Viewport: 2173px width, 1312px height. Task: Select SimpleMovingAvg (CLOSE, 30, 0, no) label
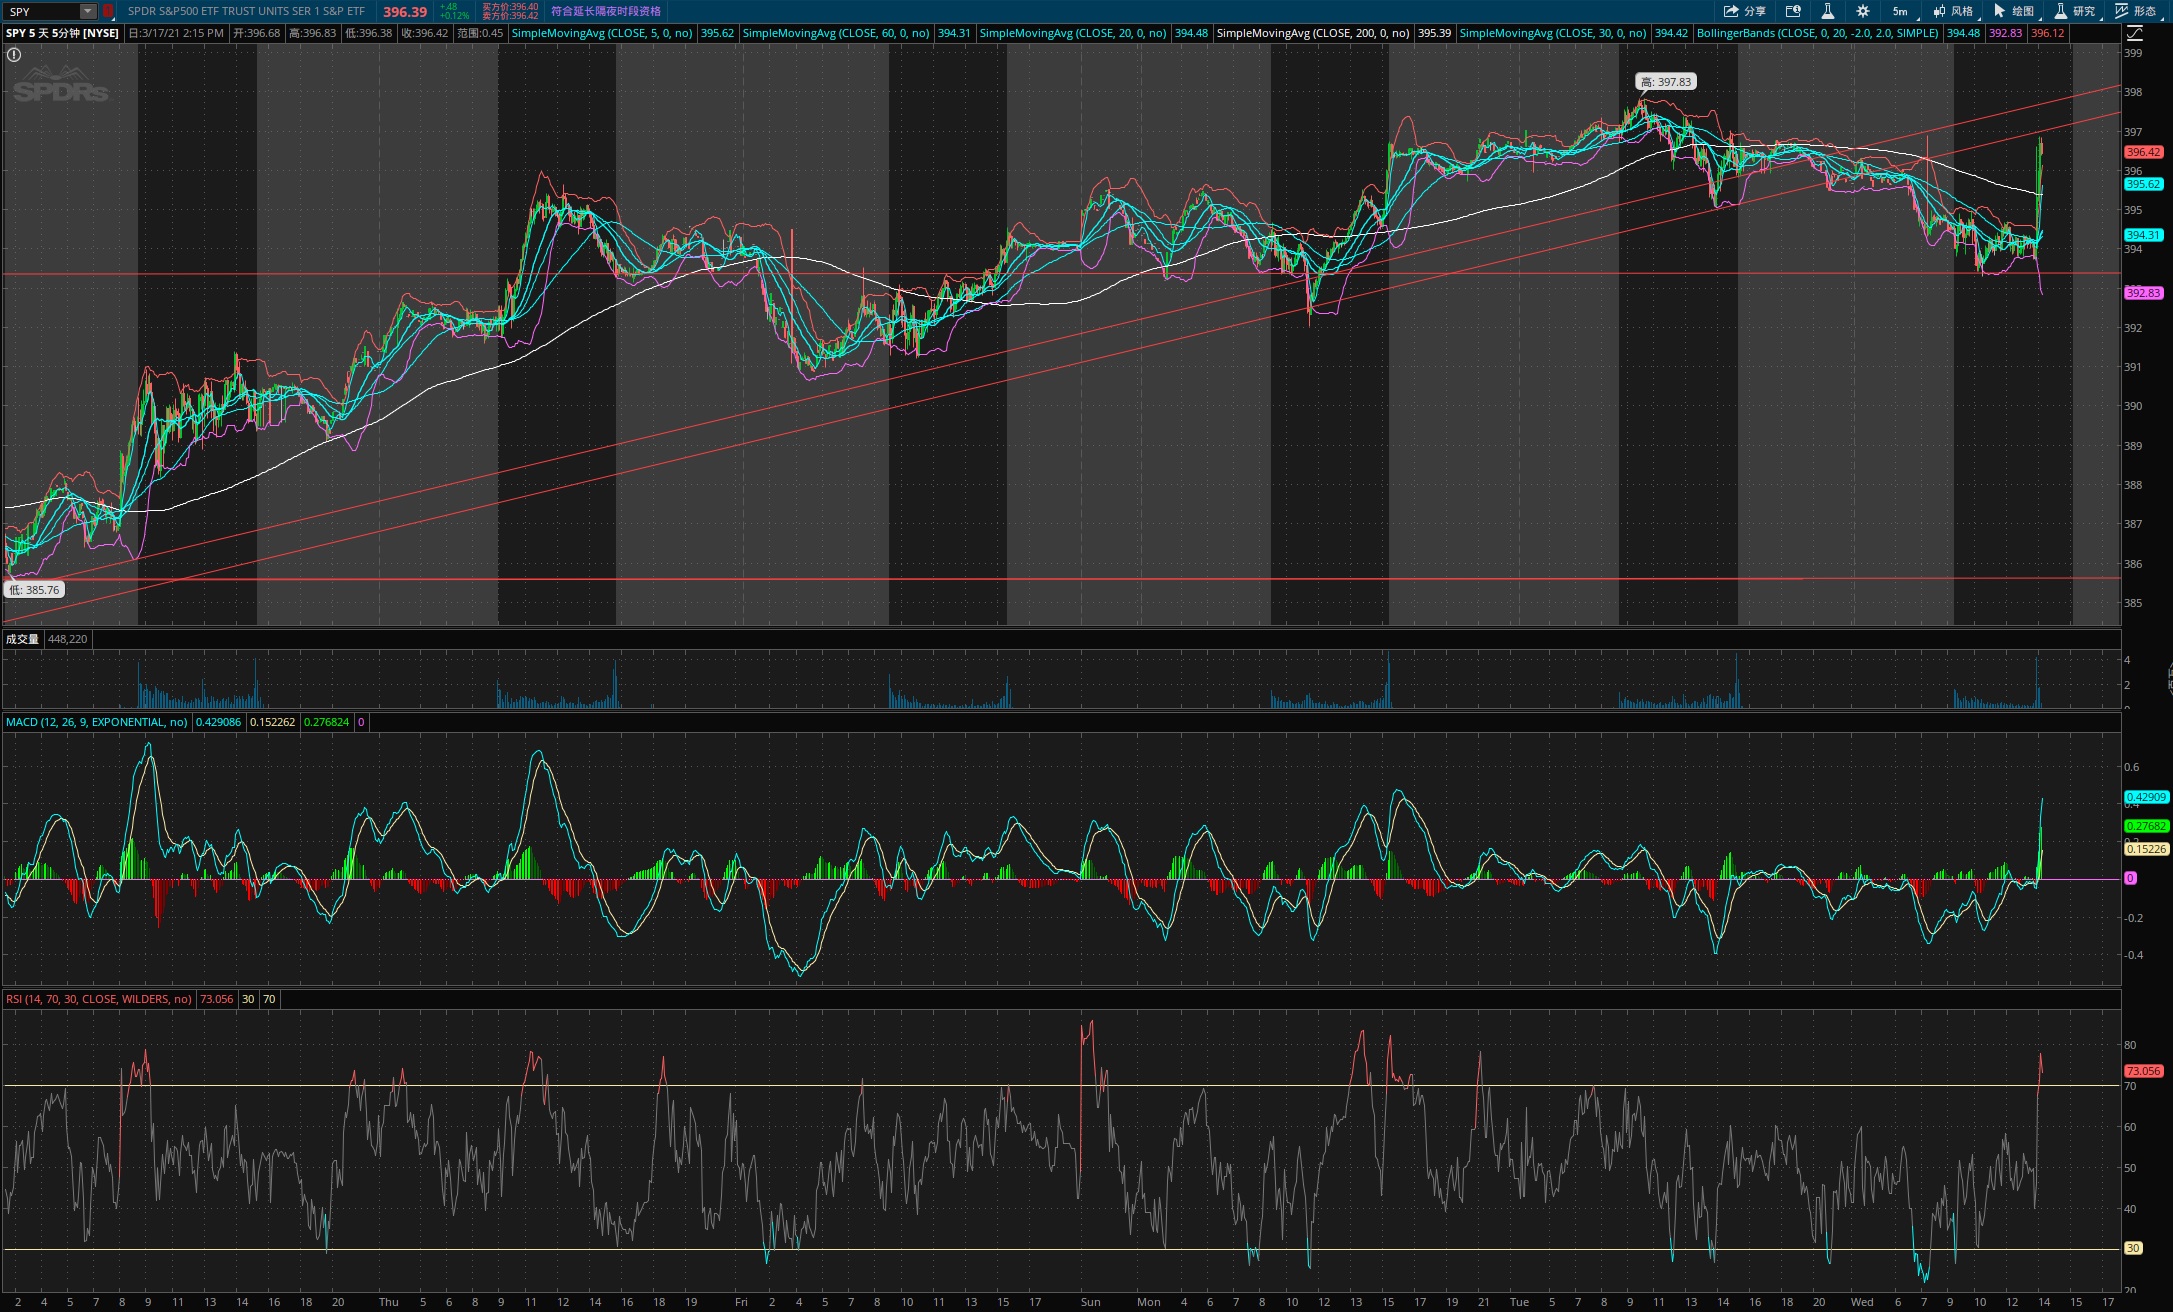pos(1553,33)
